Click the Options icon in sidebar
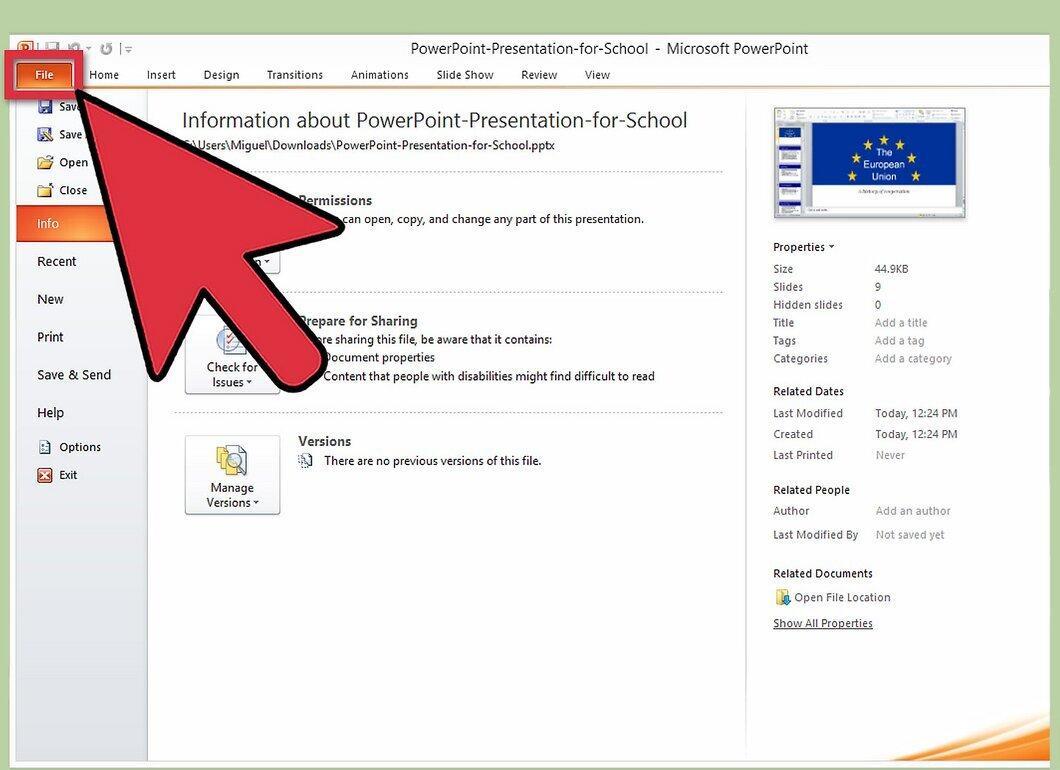The height and width of the screenshot is (770, 1060). (45, 447)
